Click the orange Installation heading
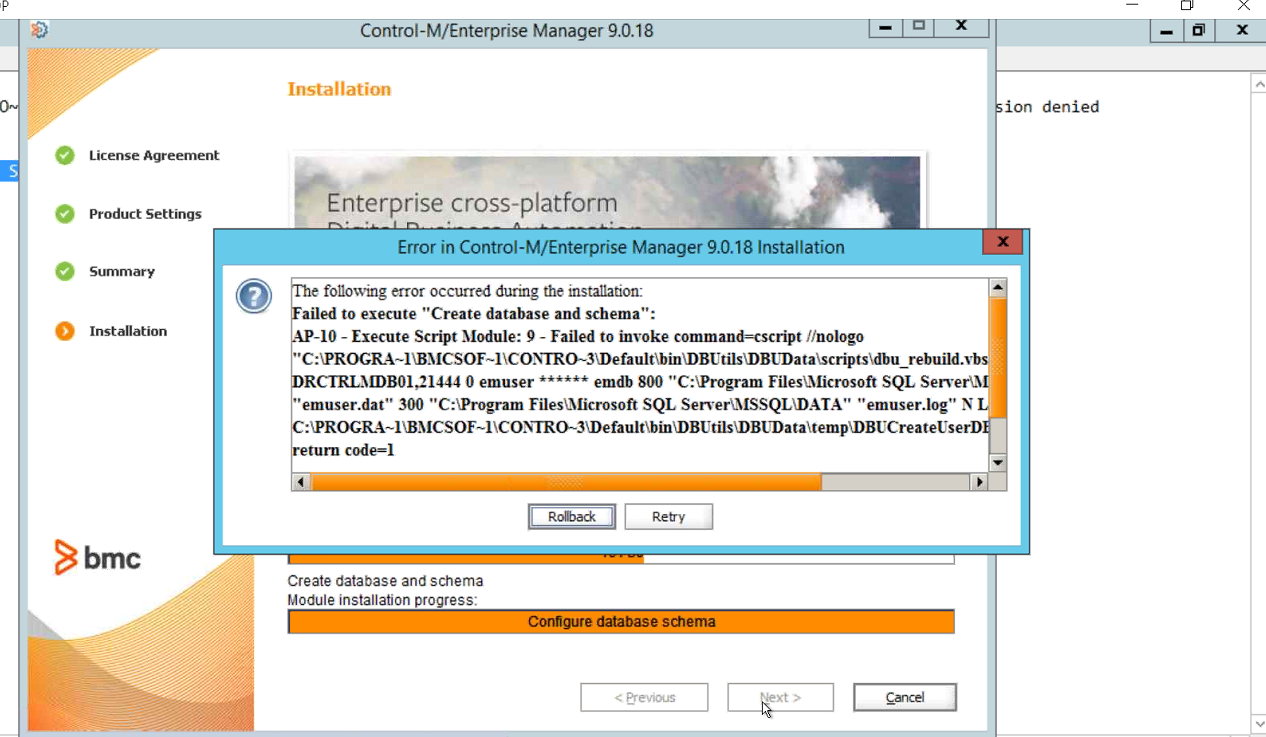1266x737 pixels. click(x=339, y=89)
